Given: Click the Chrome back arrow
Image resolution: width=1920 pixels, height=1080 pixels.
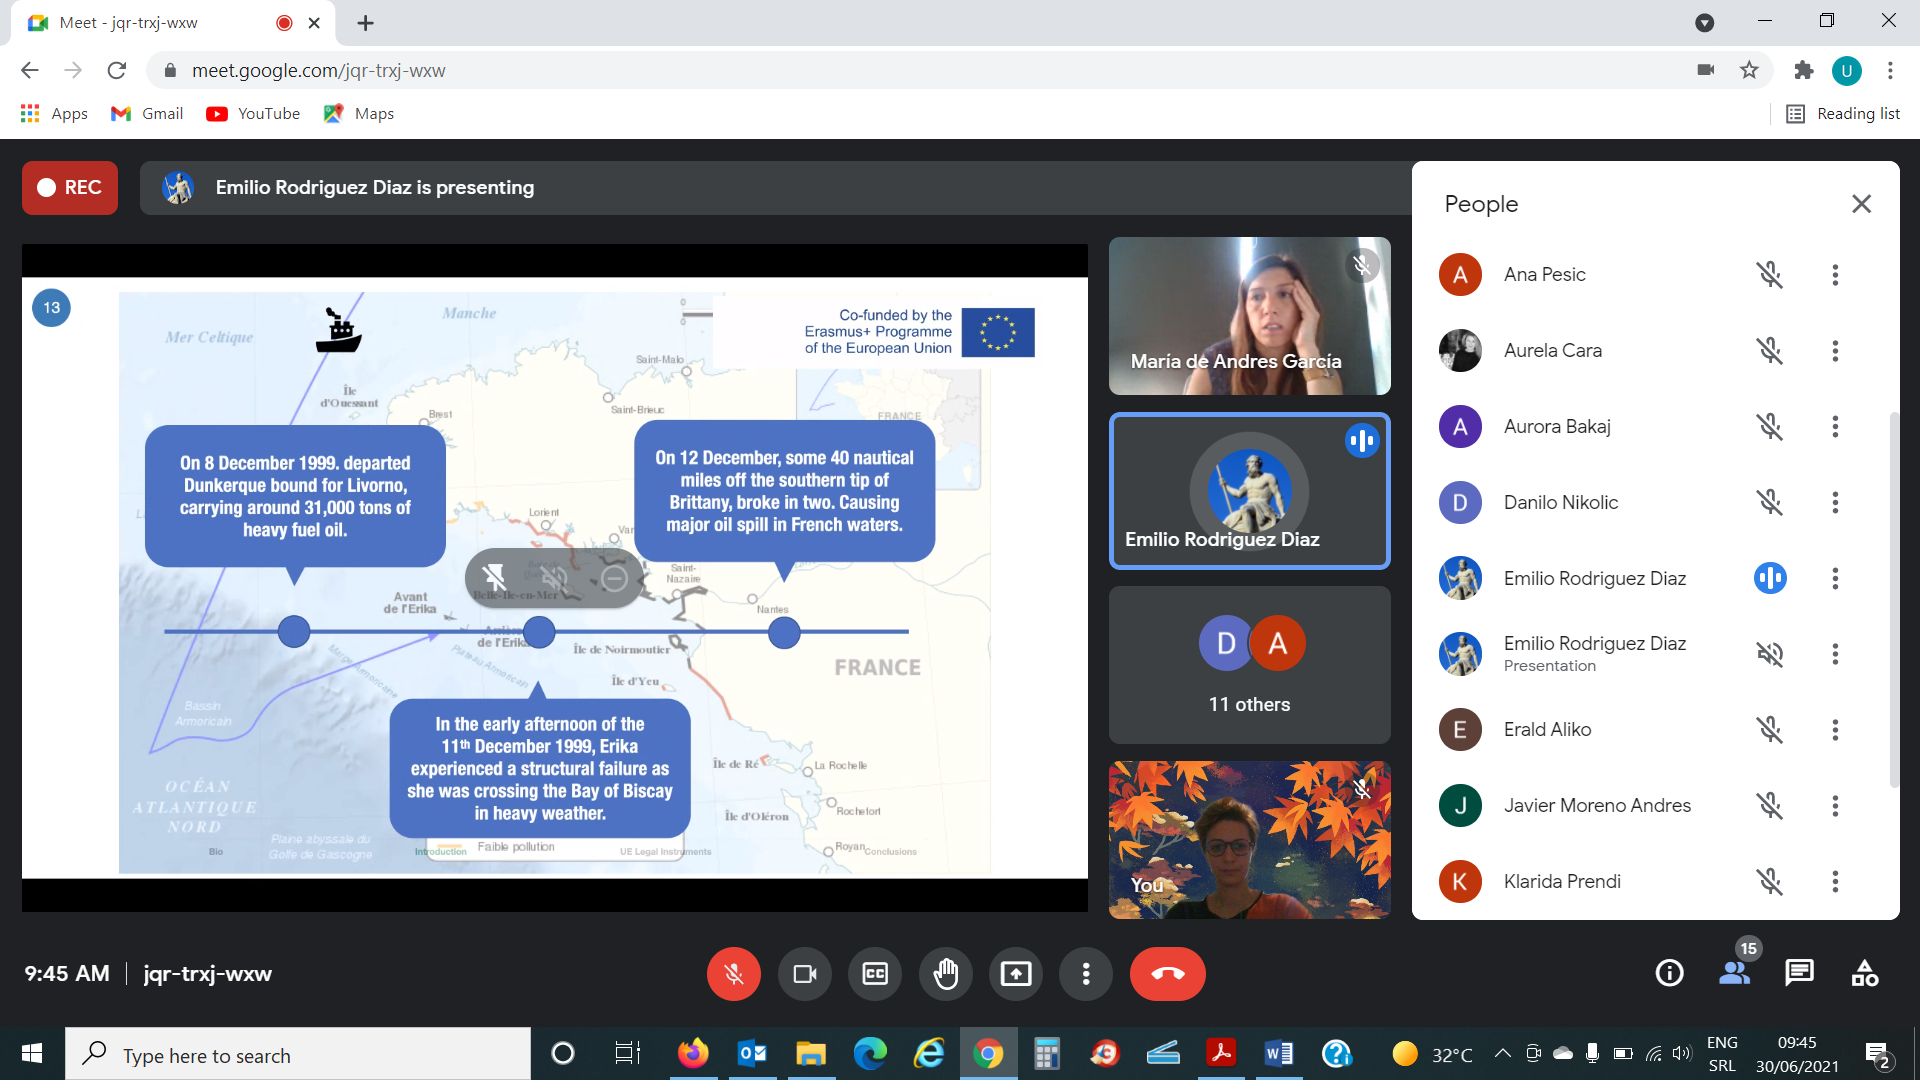Looking at the screenshot, I should point(29,70).
